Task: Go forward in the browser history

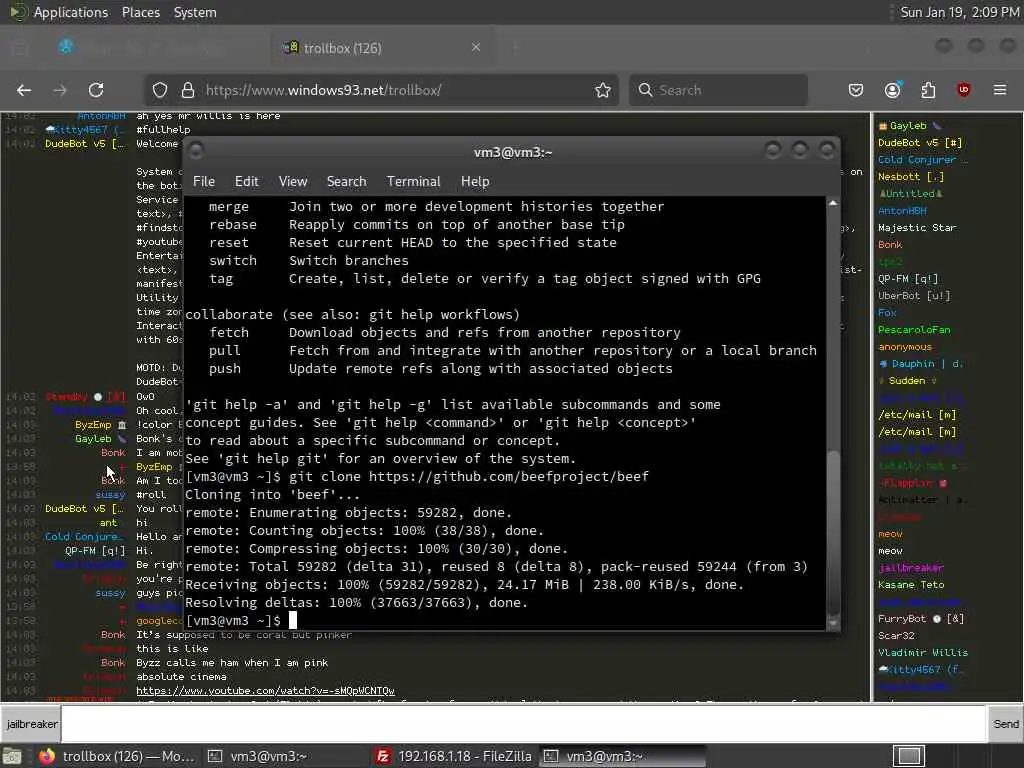Action: 60,90
